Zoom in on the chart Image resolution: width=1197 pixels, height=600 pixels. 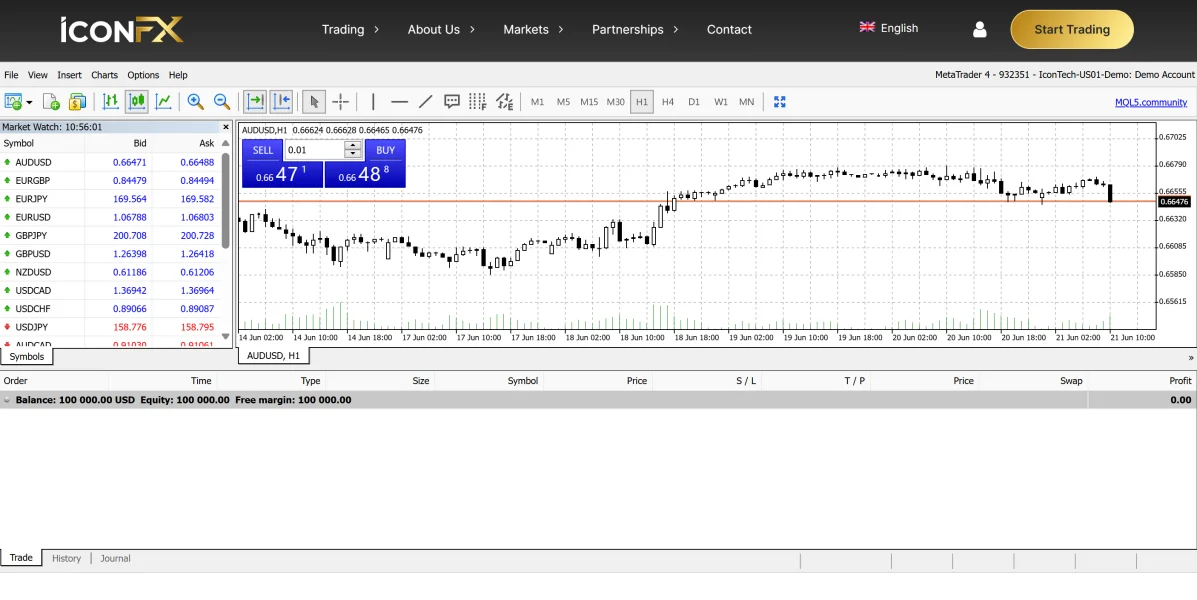click(196, 102)
